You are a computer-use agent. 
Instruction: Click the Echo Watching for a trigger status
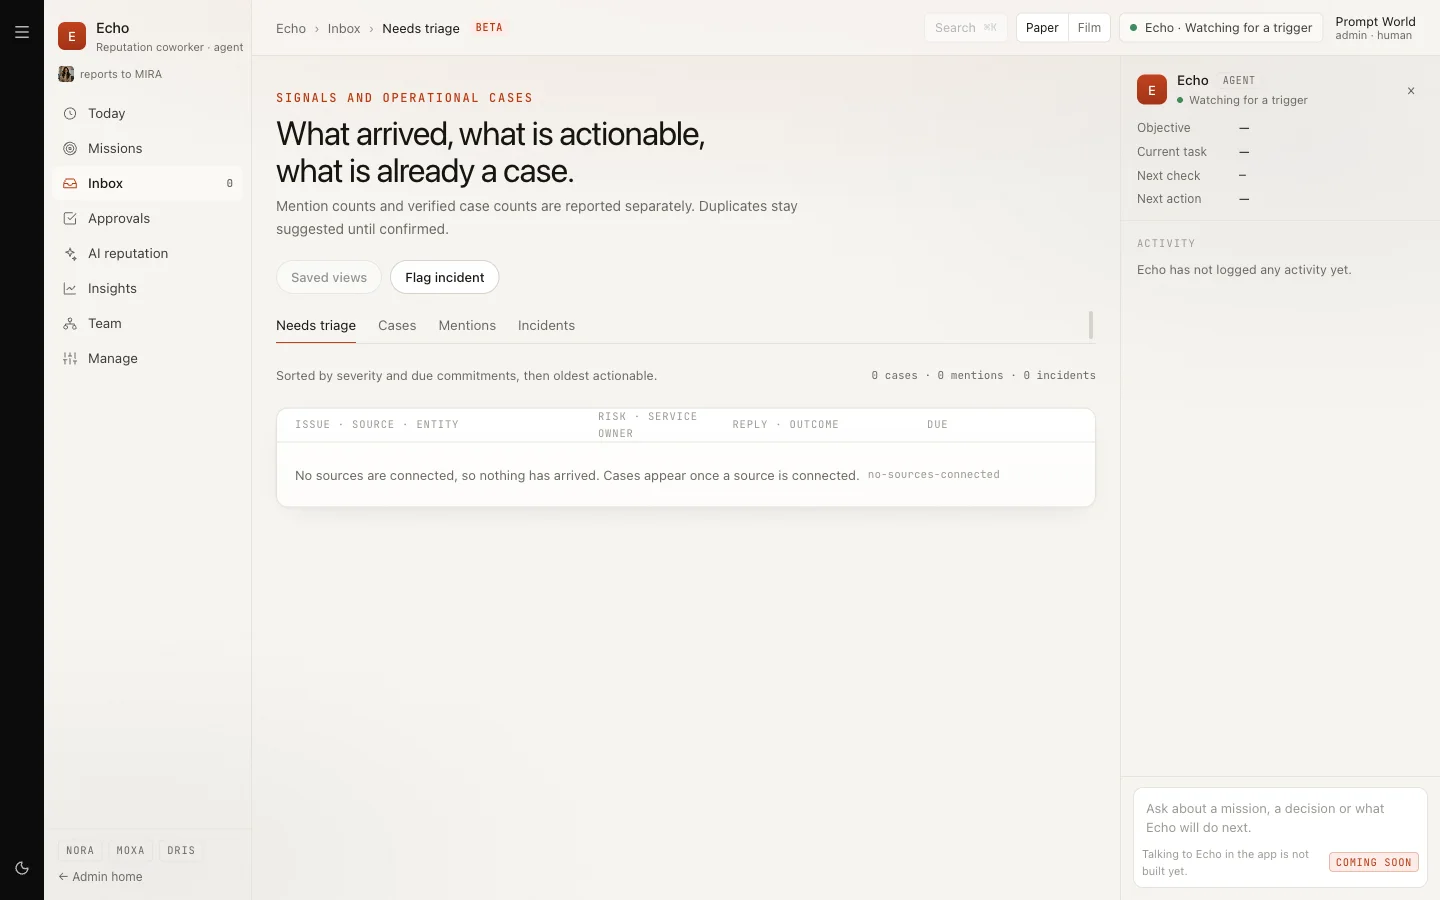(1221, 28)
